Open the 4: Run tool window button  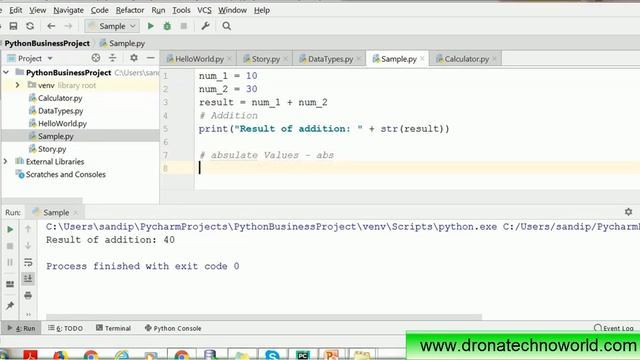[x=22, y=328]
